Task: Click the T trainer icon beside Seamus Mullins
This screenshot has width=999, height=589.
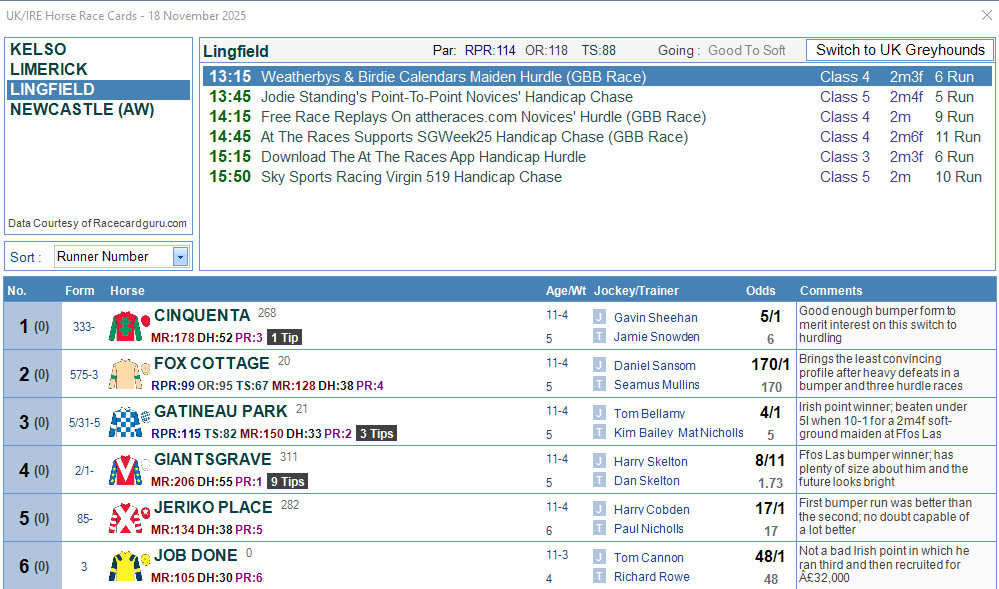Action: 599,384
